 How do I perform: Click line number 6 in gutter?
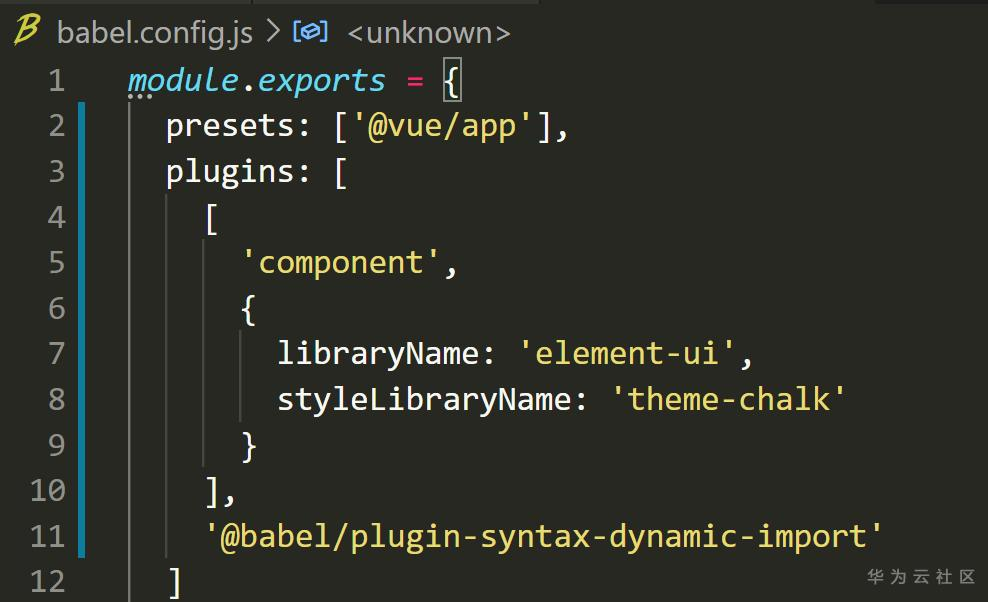(x=57, y=309)
